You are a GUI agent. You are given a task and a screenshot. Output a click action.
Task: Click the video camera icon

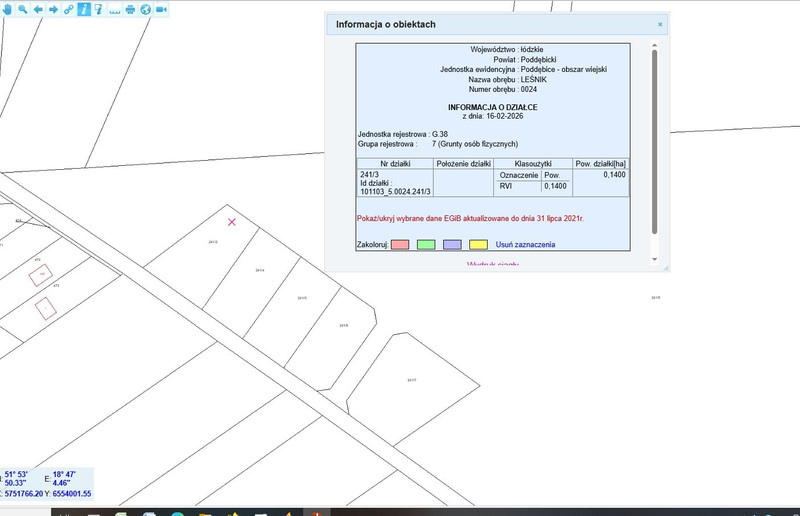pyautogui.click(x=161, y=9)
